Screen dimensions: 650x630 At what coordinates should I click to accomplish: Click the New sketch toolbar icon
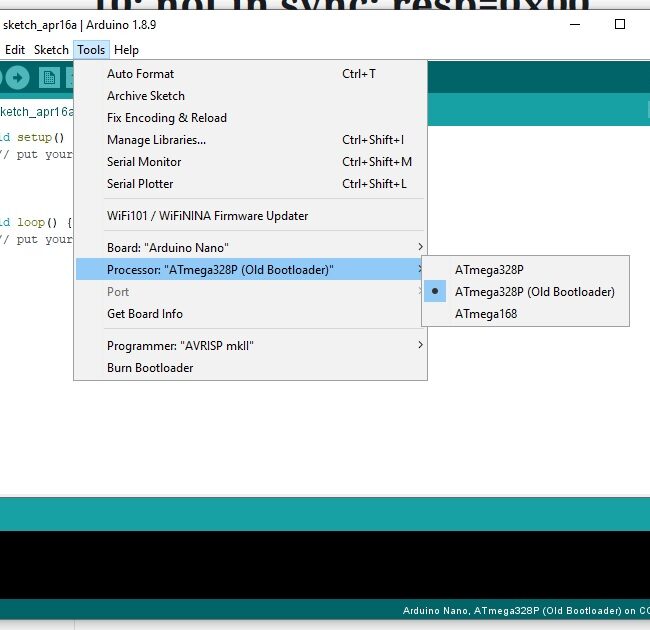(x=49, y=78)
